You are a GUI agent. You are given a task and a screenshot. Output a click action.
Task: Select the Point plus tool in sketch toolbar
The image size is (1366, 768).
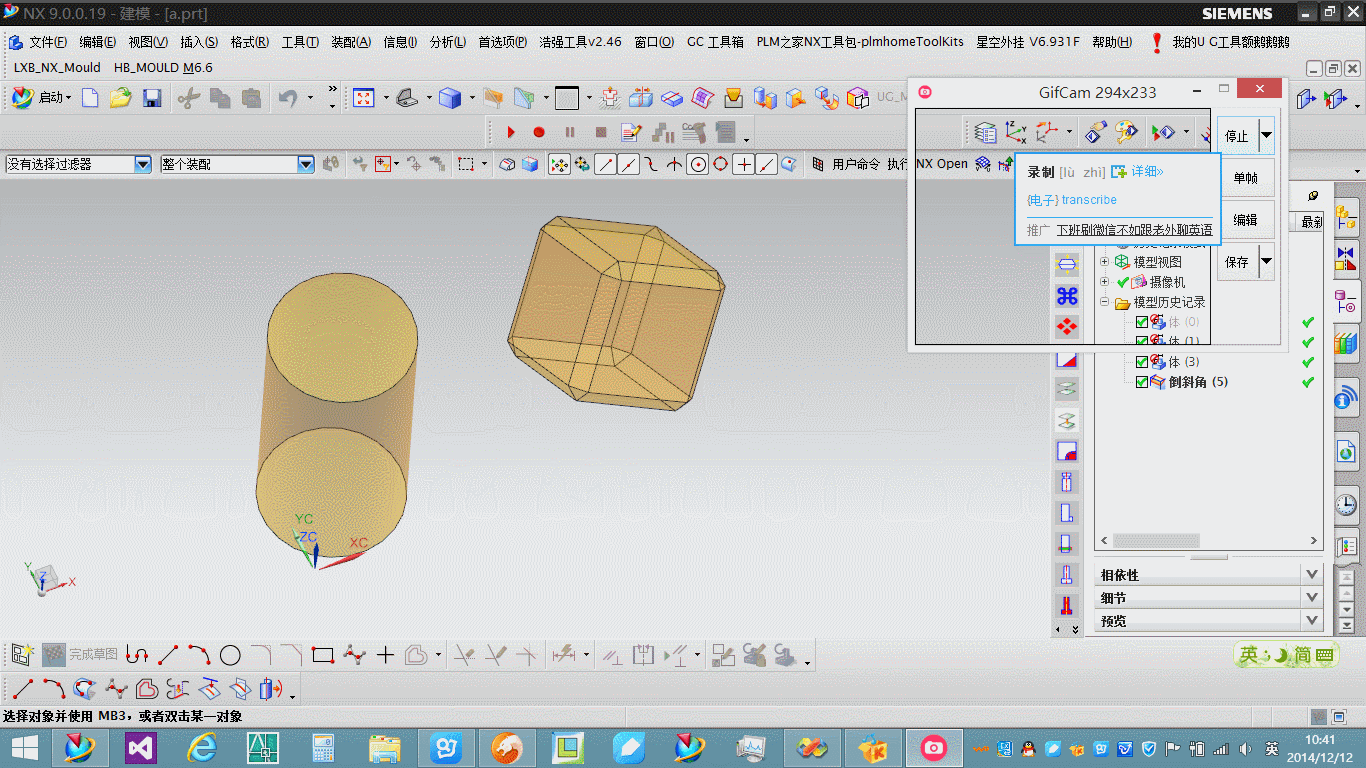pyautogui.click(x=386, y=655)
